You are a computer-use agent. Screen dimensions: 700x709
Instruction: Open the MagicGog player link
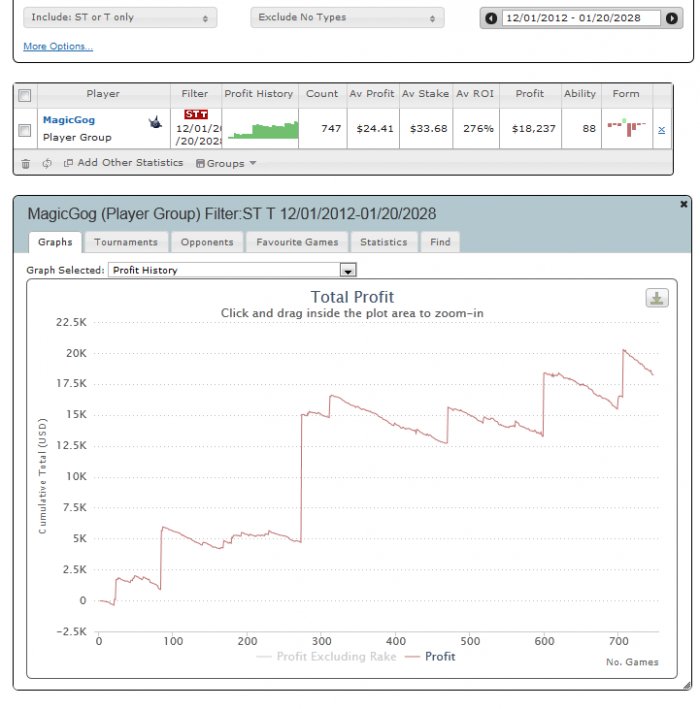[x=69, y=120]
